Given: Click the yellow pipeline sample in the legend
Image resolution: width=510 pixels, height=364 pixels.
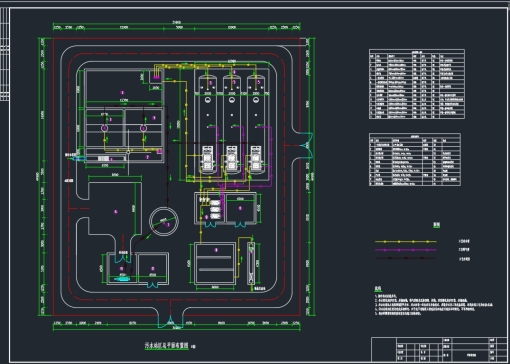Looking at the screenshot, I should 406,241.
